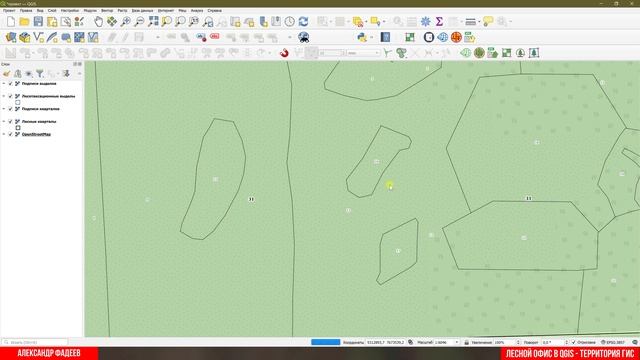Click the New GeoPackage Layer icon
Image resolution: width=640 pixels, height=360 pixels.
click(x=25, y=38)
